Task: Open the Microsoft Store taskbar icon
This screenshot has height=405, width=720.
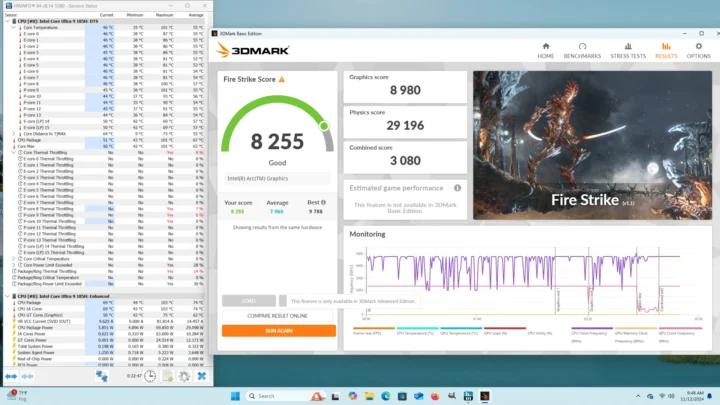Action: [x=402, y=396]
